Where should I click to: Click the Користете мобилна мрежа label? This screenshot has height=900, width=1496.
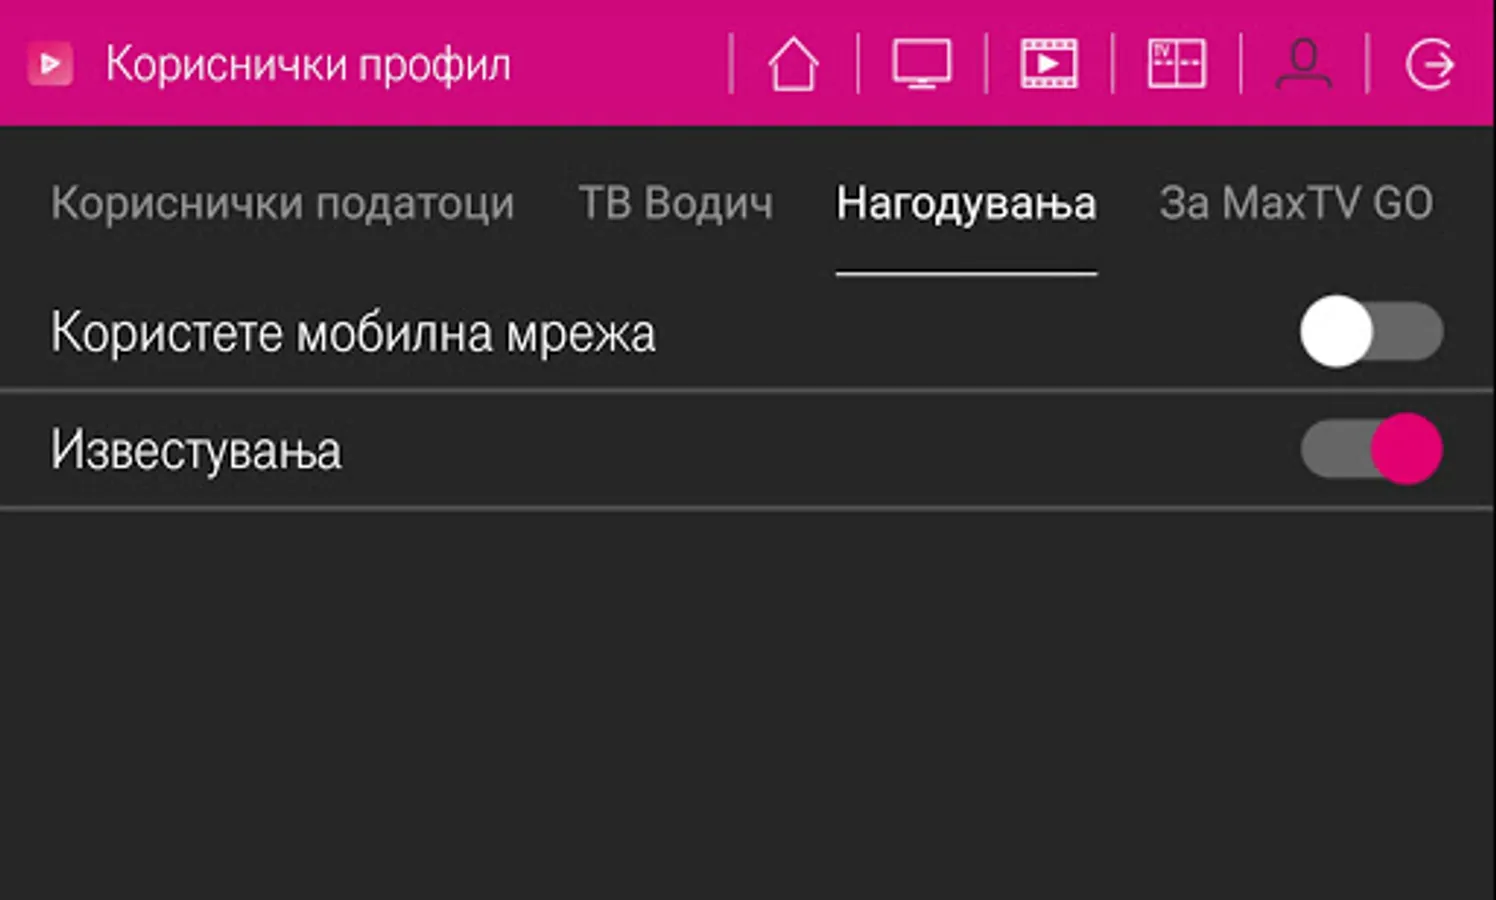[353, 332]
